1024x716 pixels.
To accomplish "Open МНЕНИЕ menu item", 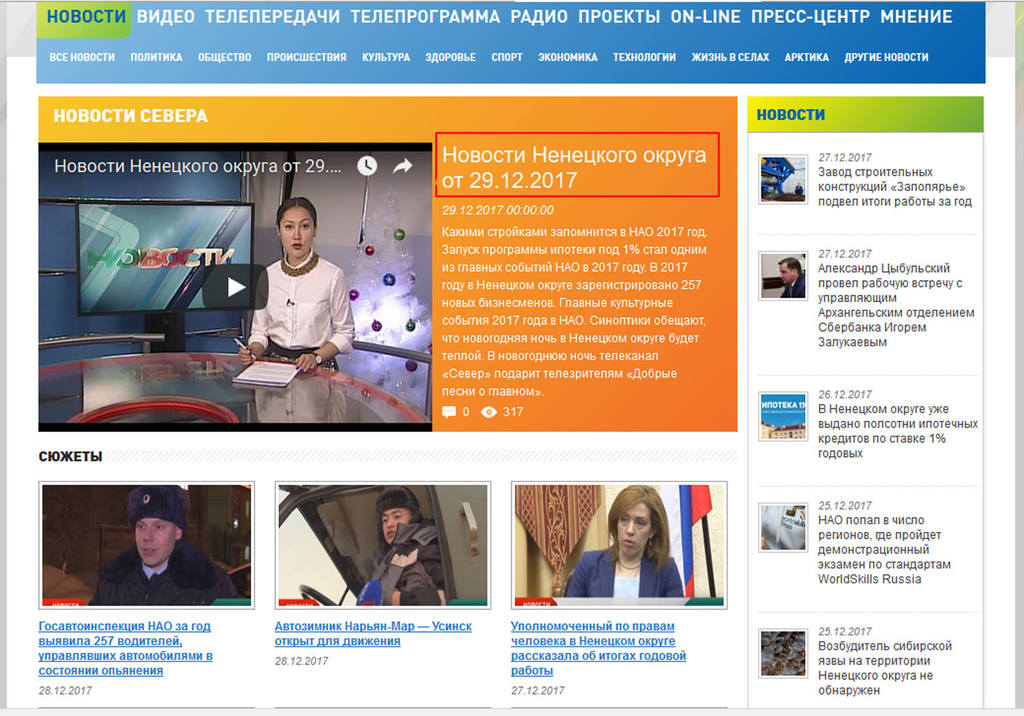I will pos(916,16).
